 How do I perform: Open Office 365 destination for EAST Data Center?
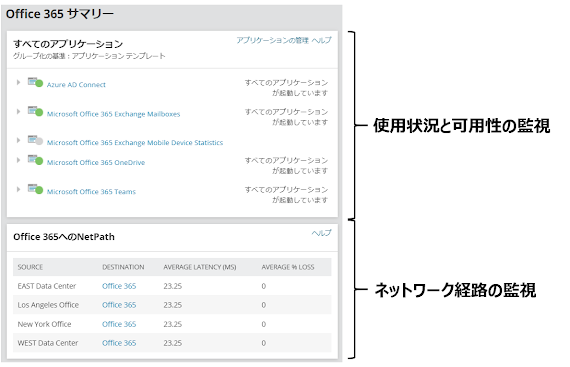119,286
